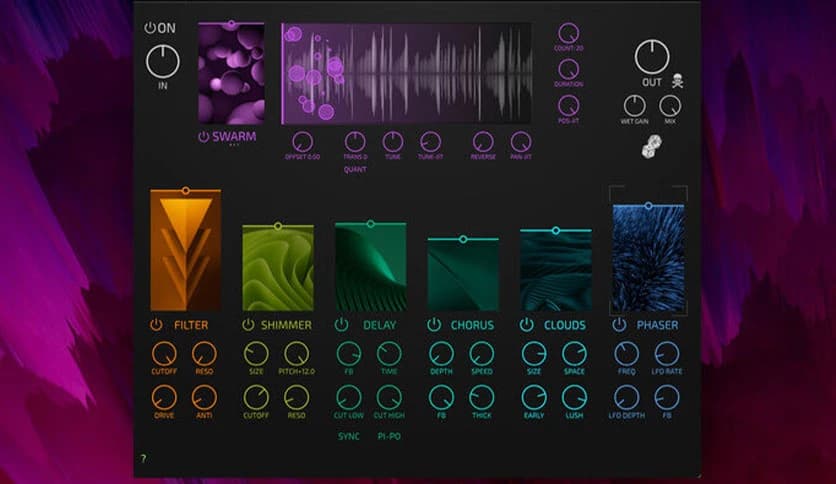Click the OUT gain knob
This screenshot has width=836, height=484.
click(x=652, y=57)
